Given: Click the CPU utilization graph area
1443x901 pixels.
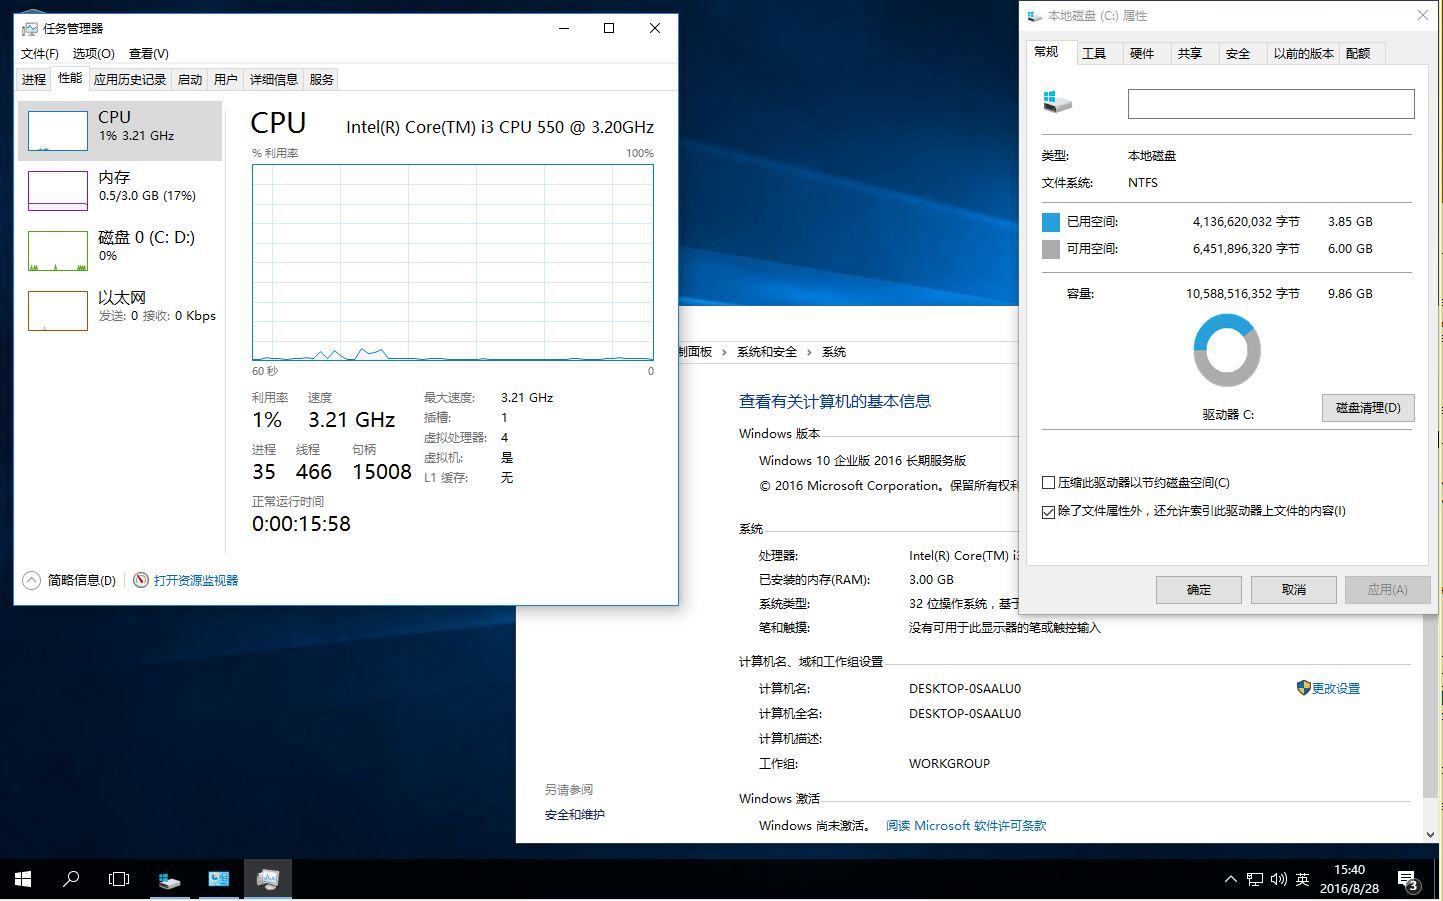Looking at the screenshot, I should (x=453, y=262).
